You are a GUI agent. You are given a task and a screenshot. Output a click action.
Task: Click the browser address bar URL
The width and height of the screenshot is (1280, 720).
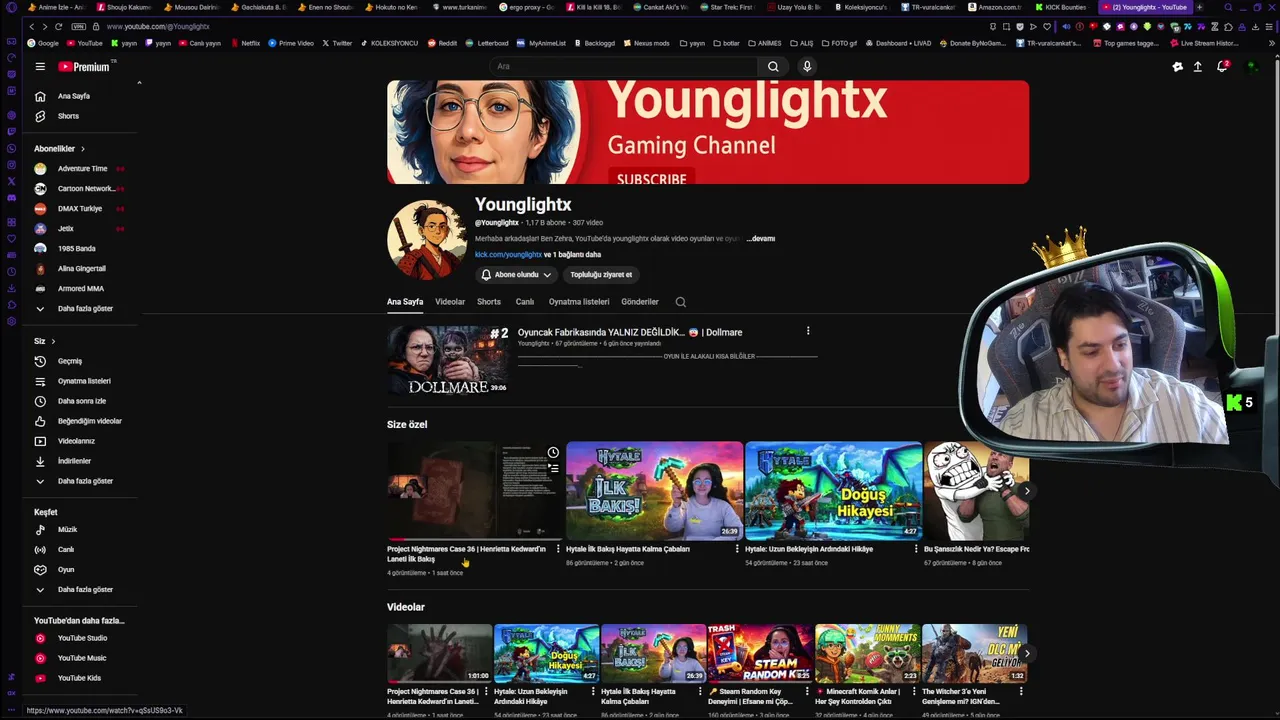pos(158,26)
